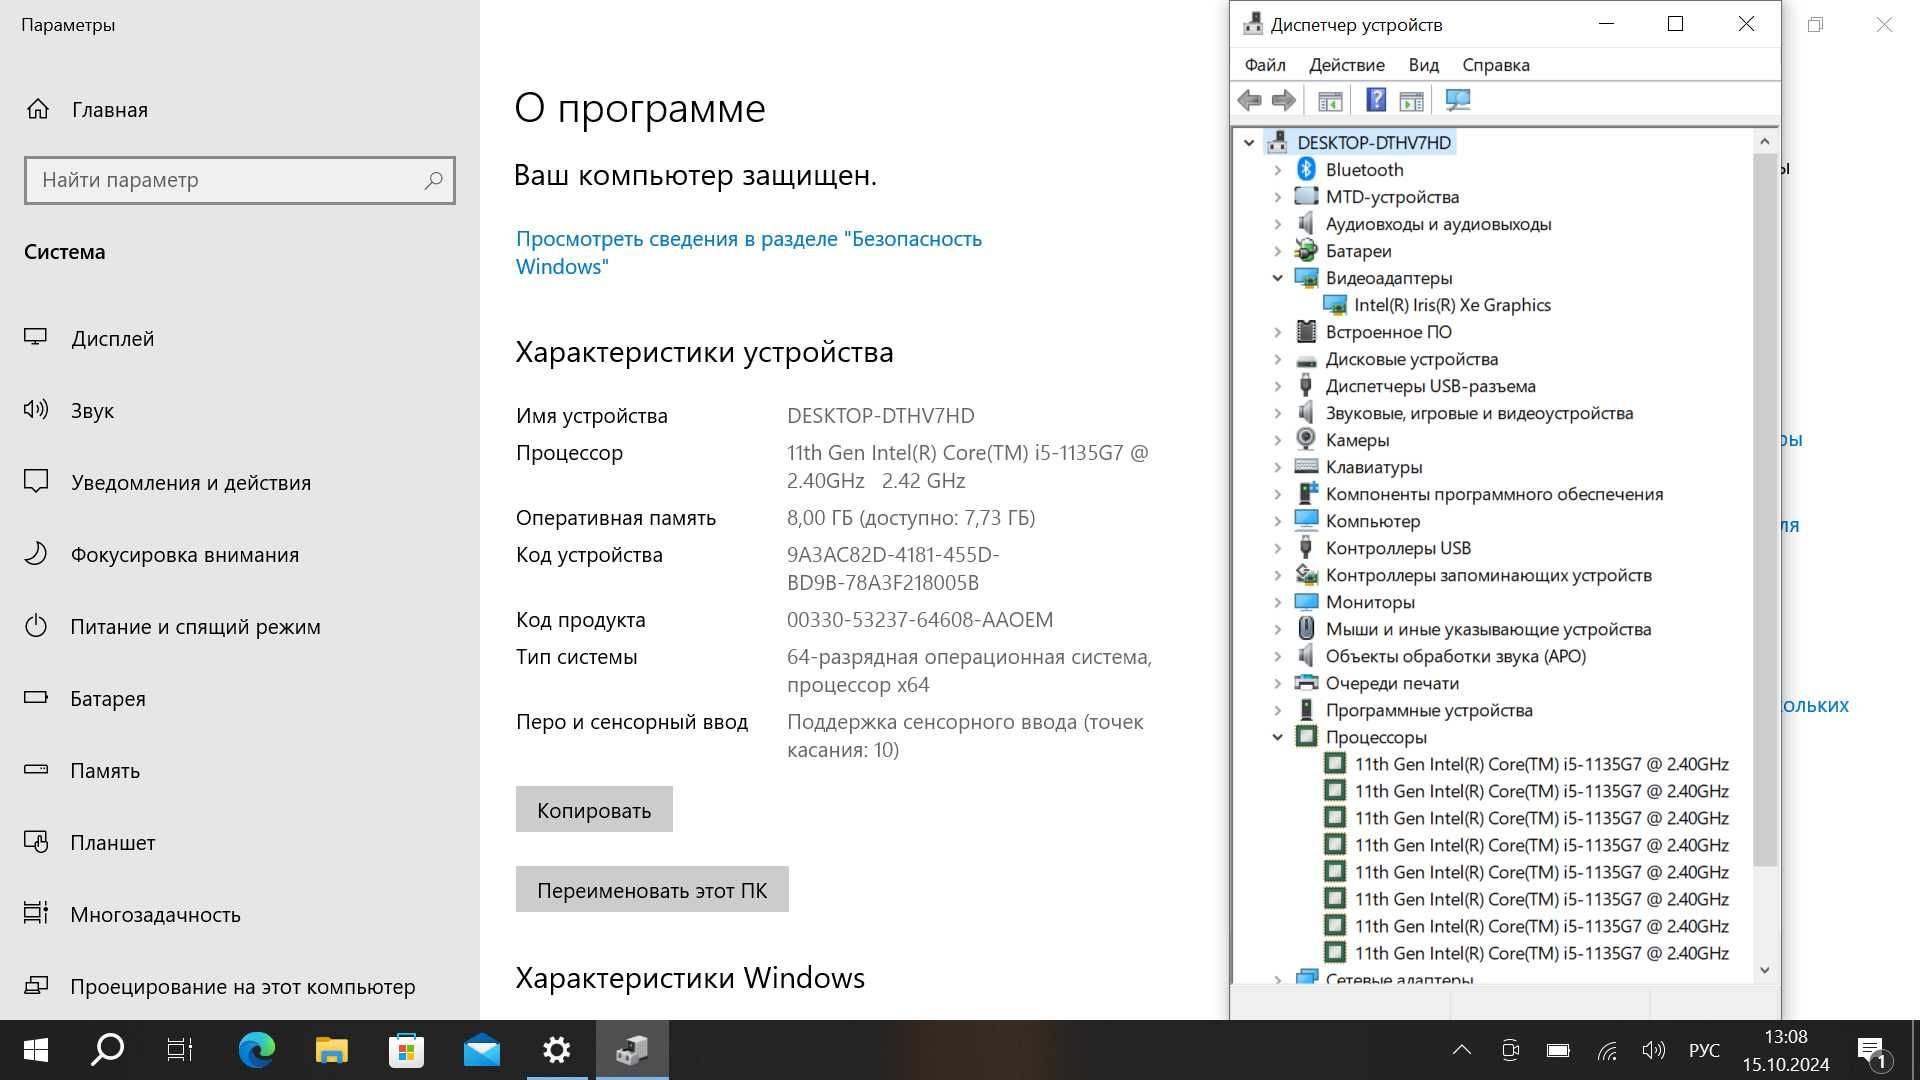This screenshot has width=1920, height=1080.
Task: Expand Встроенное ПО node
Action: pyautogui.click(x=1277, y=332)
